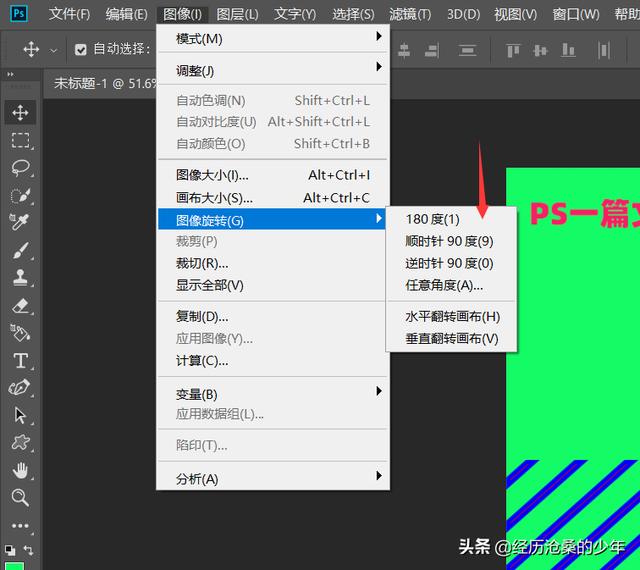The image size is (640, 570).
Task: Click the Move tool icon in options bar
Action: [x=31, y=50]
